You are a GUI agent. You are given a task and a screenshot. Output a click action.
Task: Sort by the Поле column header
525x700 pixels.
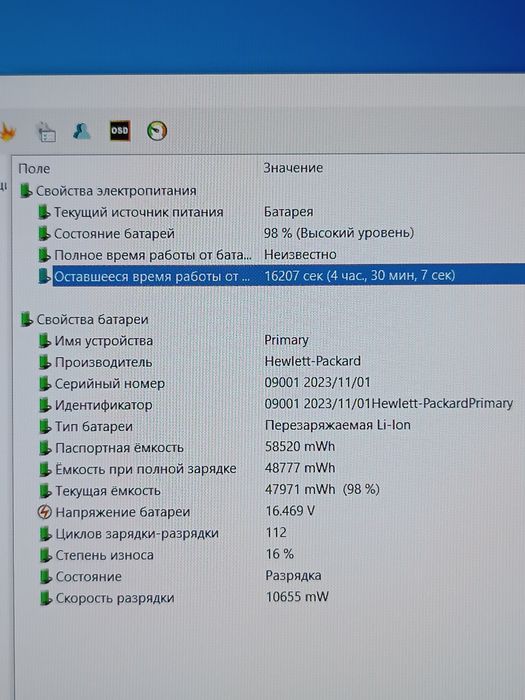(34, 169)
